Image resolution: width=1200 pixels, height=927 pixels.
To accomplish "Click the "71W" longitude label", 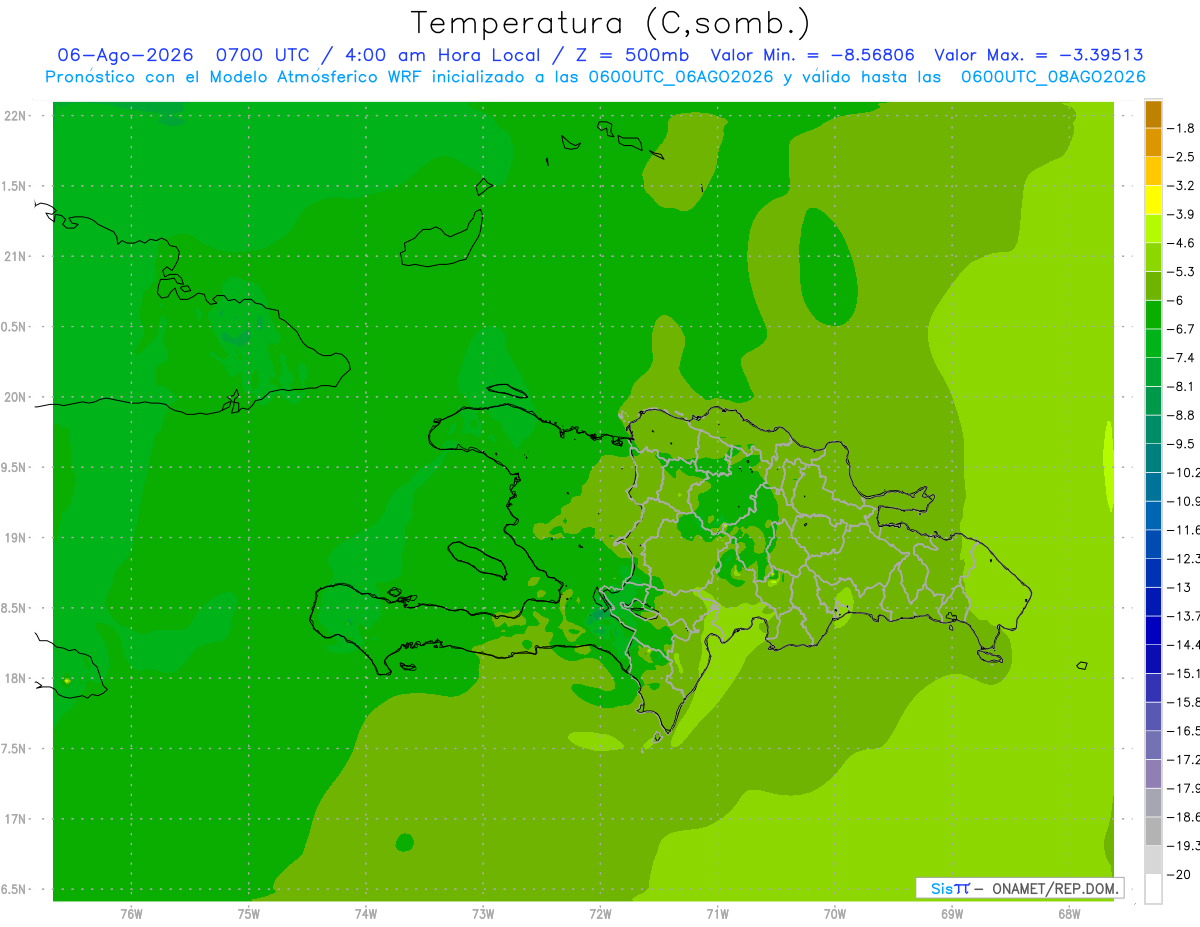I will (x=717, y=914).
